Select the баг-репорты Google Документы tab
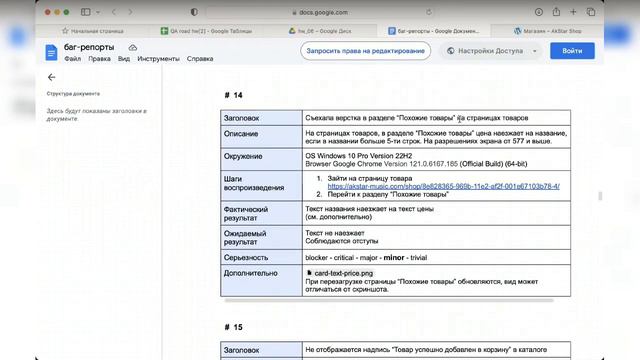 [x=434, y=31]
